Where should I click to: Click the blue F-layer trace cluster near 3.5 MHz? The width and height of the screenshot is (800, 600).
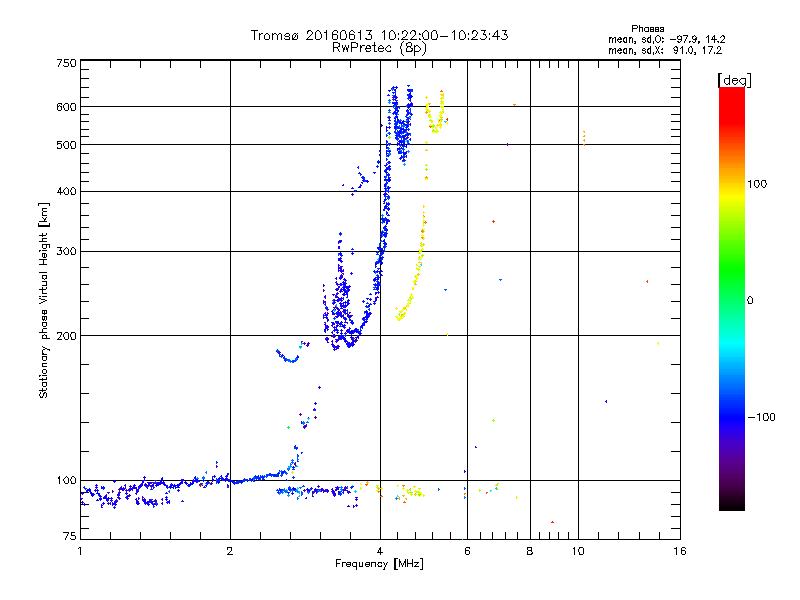click(342, 306)
